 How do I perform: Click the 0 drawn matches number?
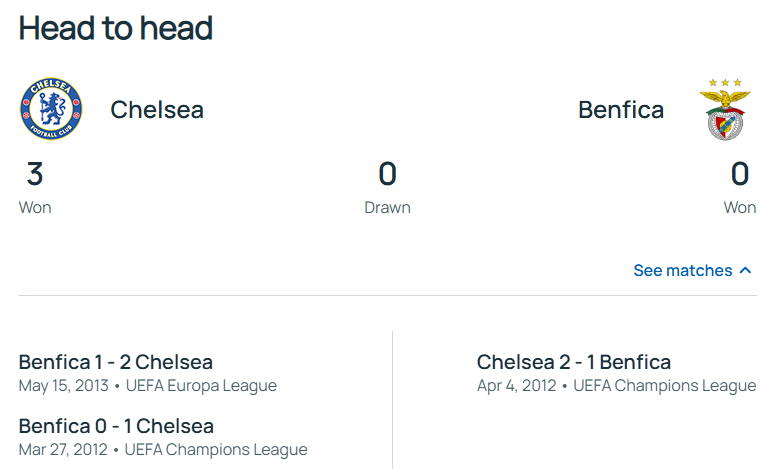click(387, 174)
